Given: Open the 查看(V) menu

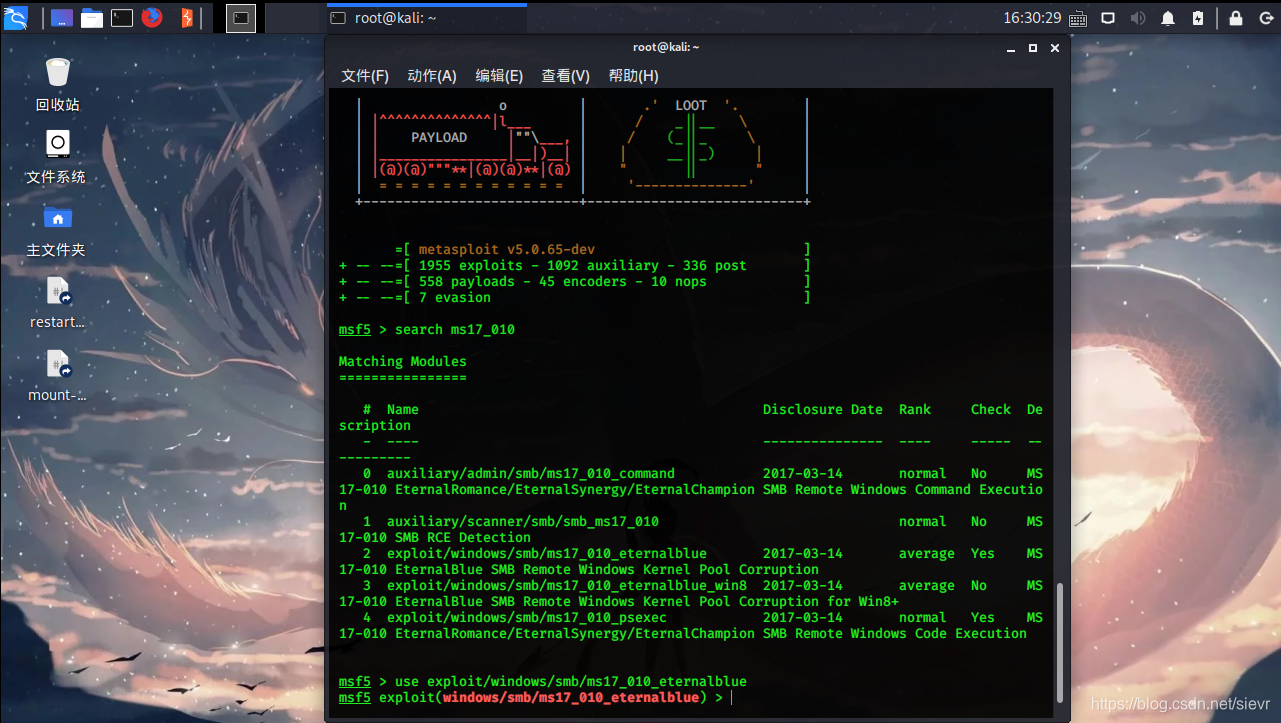Looking at the screenshot, I should click(566, 76).
